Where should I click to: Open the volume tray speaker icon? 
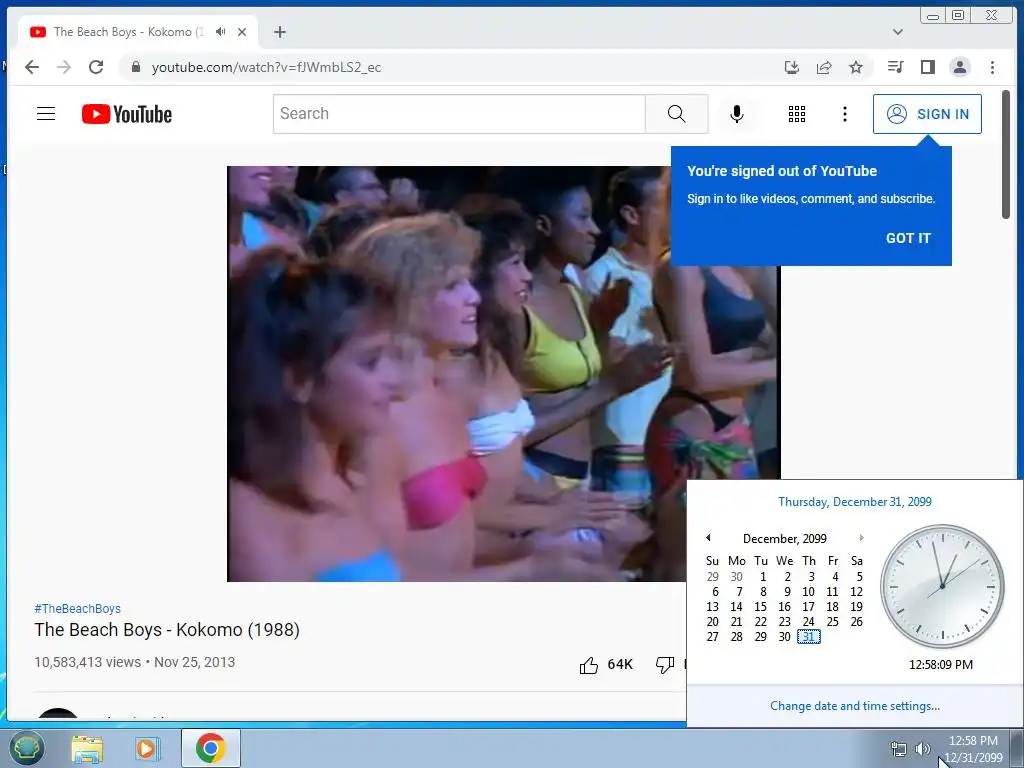(x=922, y=749)
